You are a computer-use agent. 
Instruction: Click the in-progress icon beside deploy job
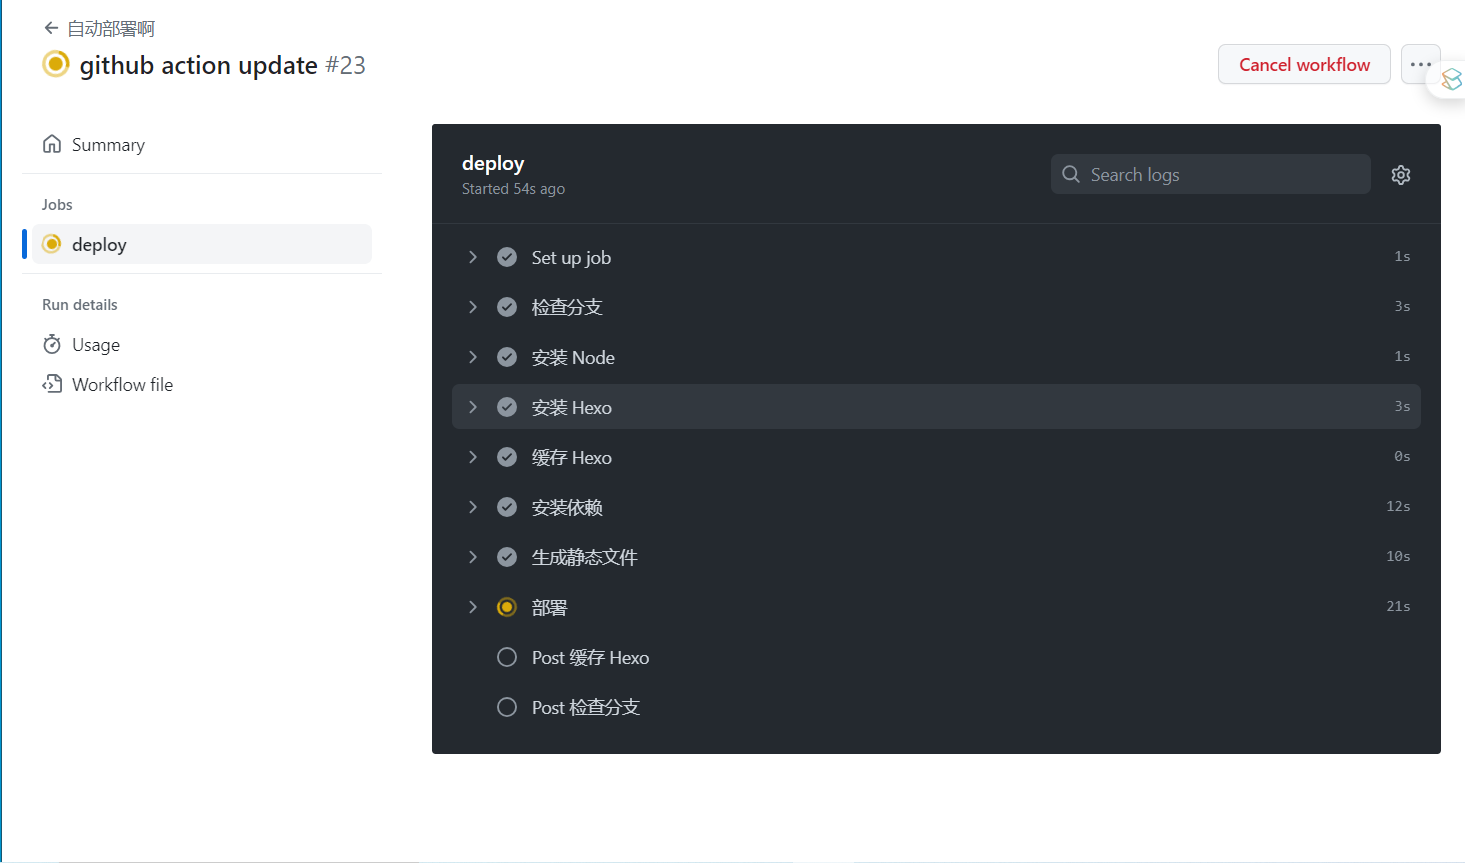point(52,244)
